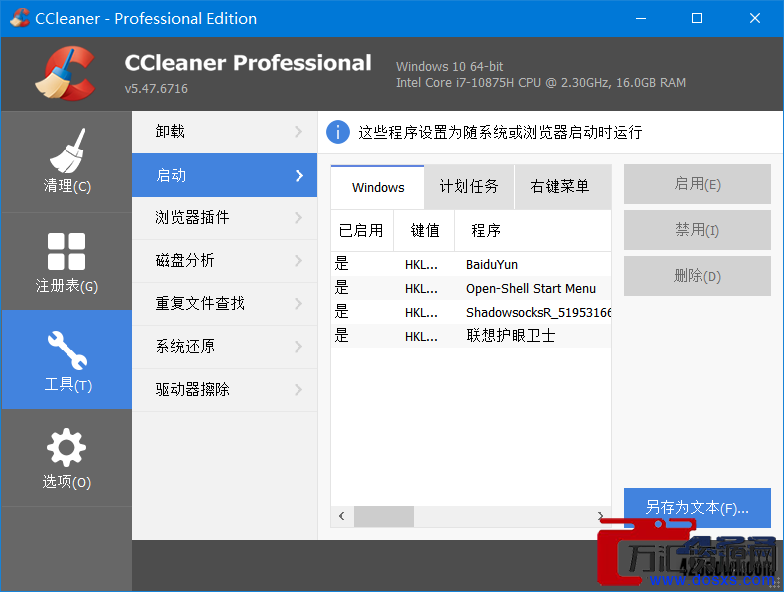This screenshot has height=592, width=784.
Task: Click chevron next to 浏览器插件
Action: point(298,218)
